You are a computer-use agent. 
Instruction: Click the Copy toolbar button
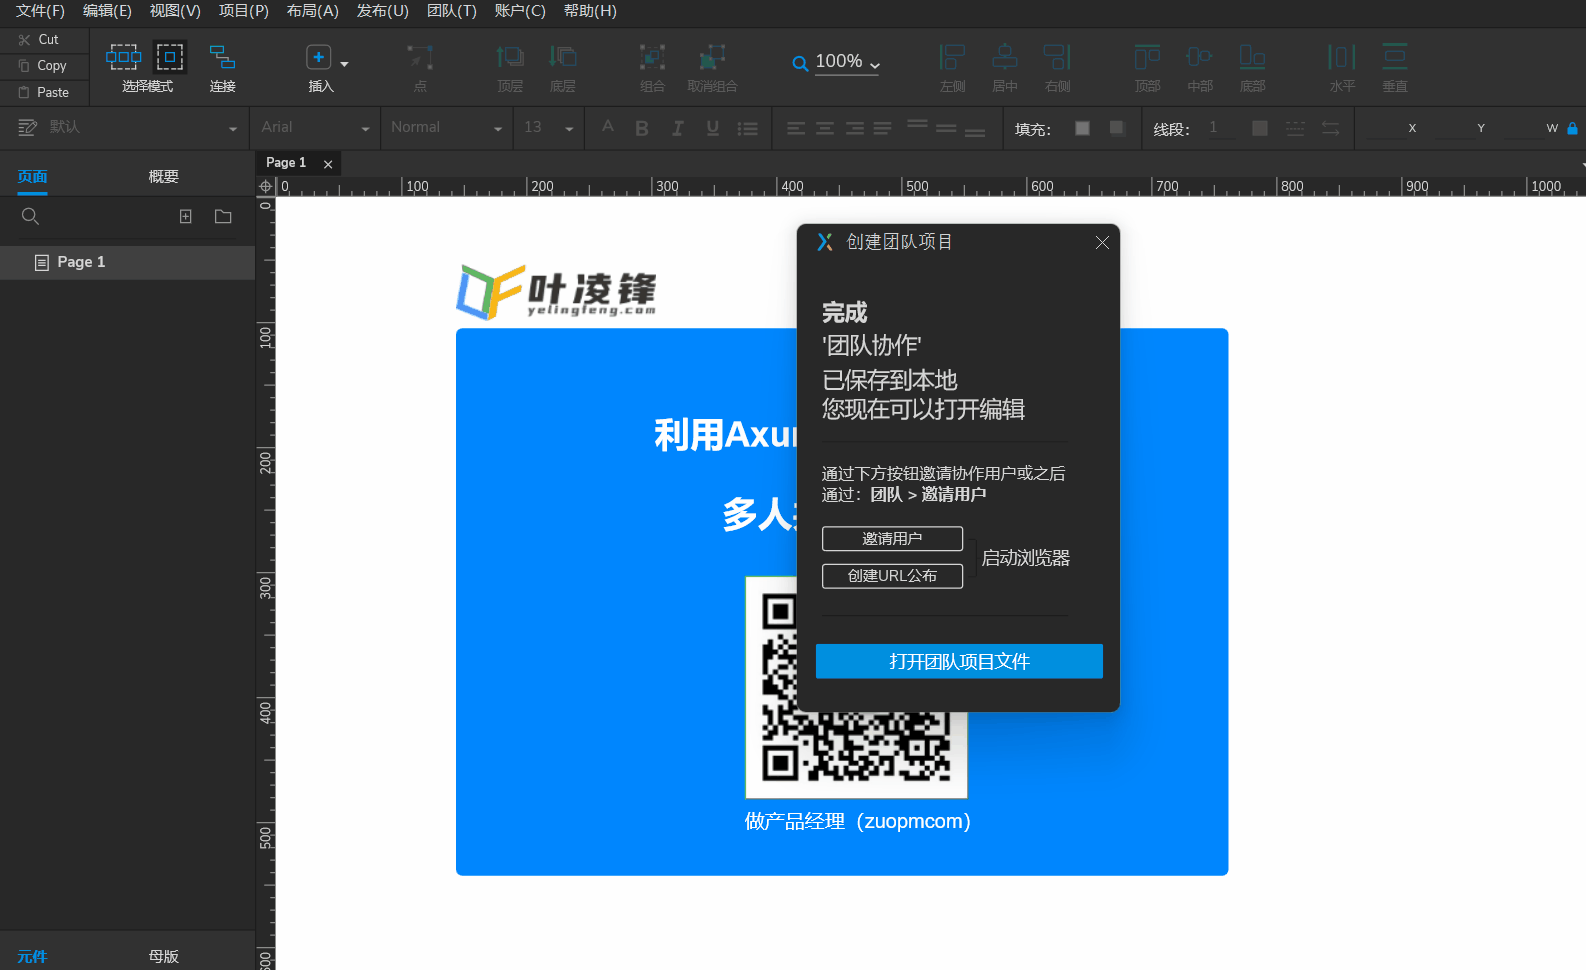click(42, 66)
